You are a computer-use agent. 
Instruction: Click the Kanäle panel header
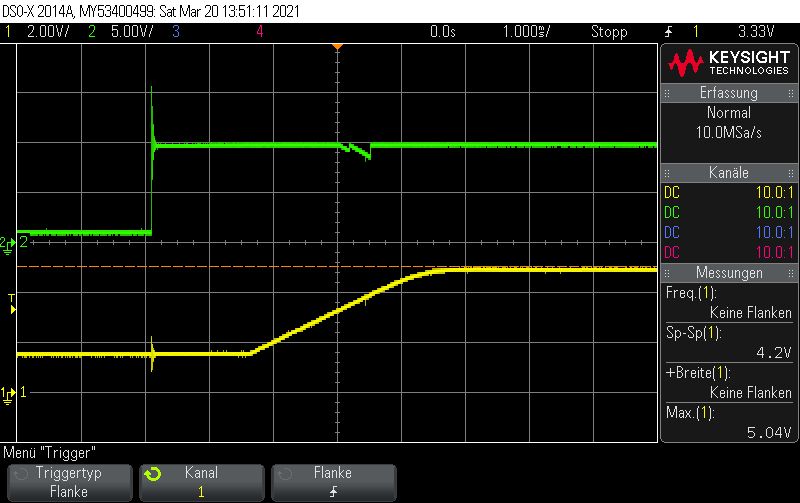click(x=729, y=173)
